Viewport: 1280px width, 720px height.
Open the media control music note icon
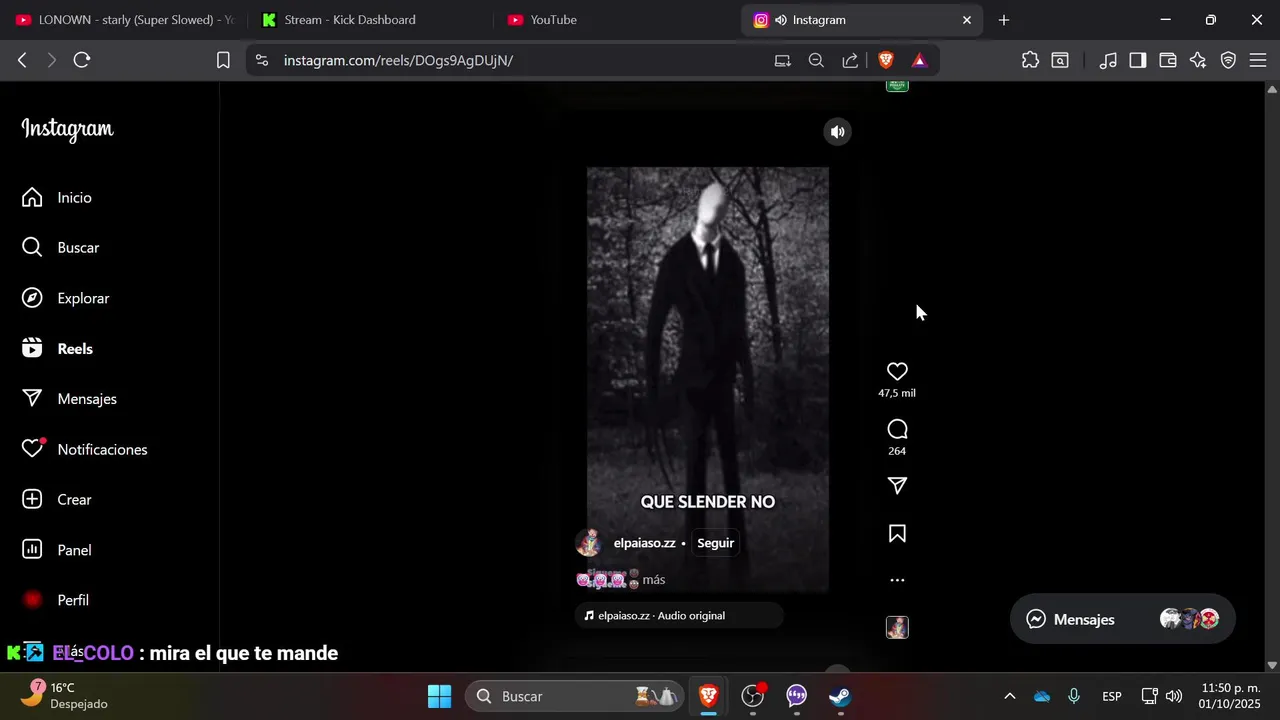tap(1108, 60)
